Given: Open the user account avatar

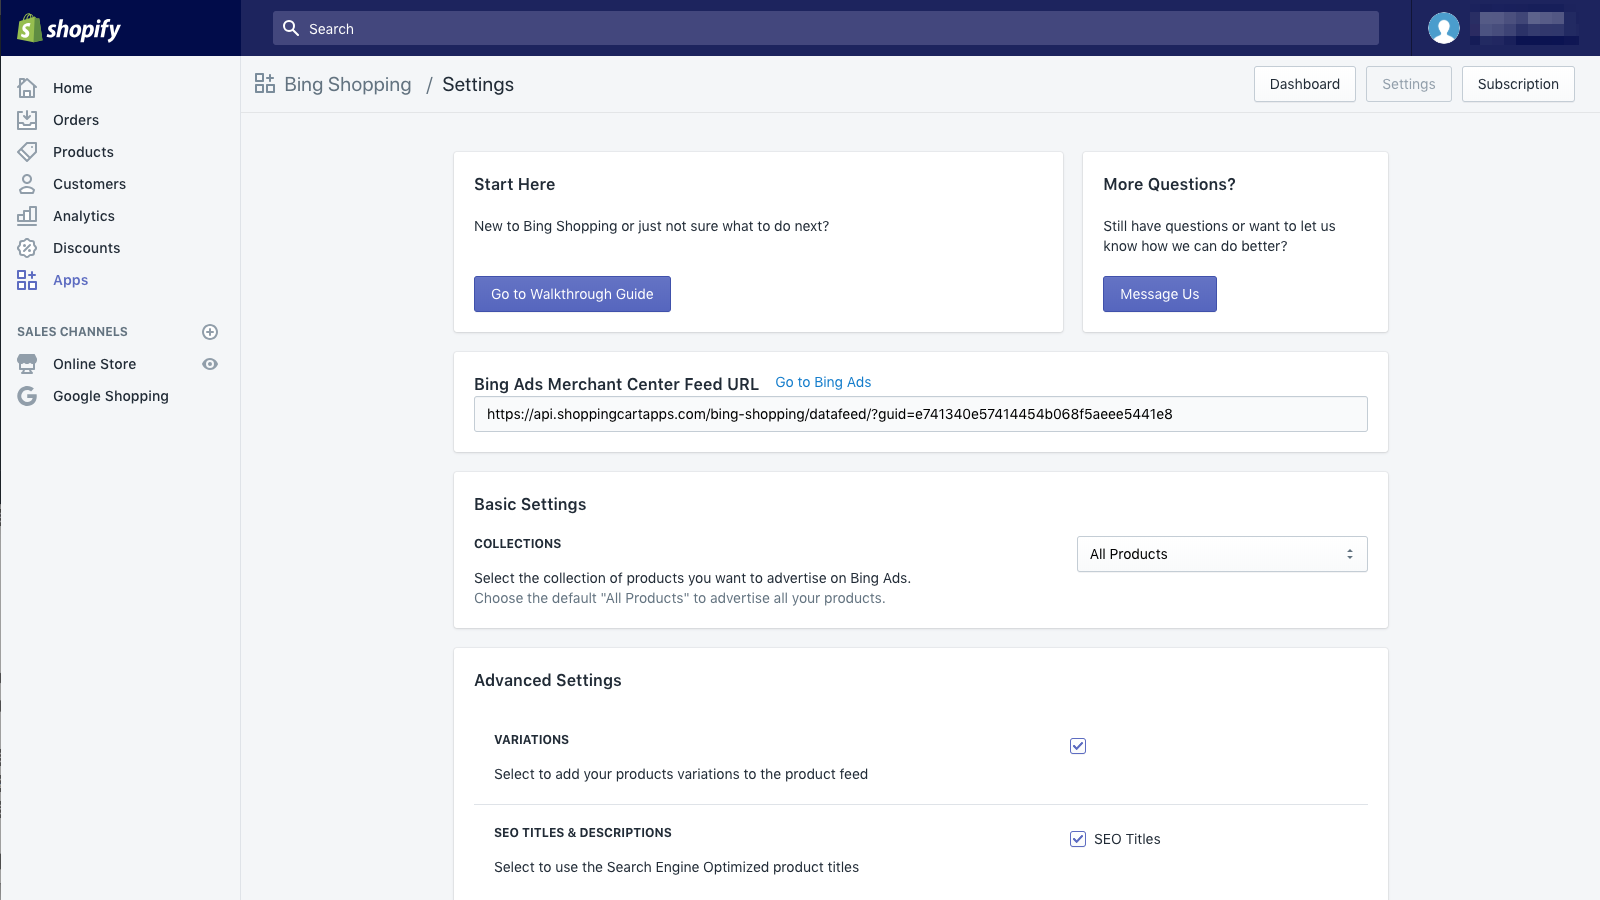Looking at the screenshot, I should click(x=1443, y=28).
